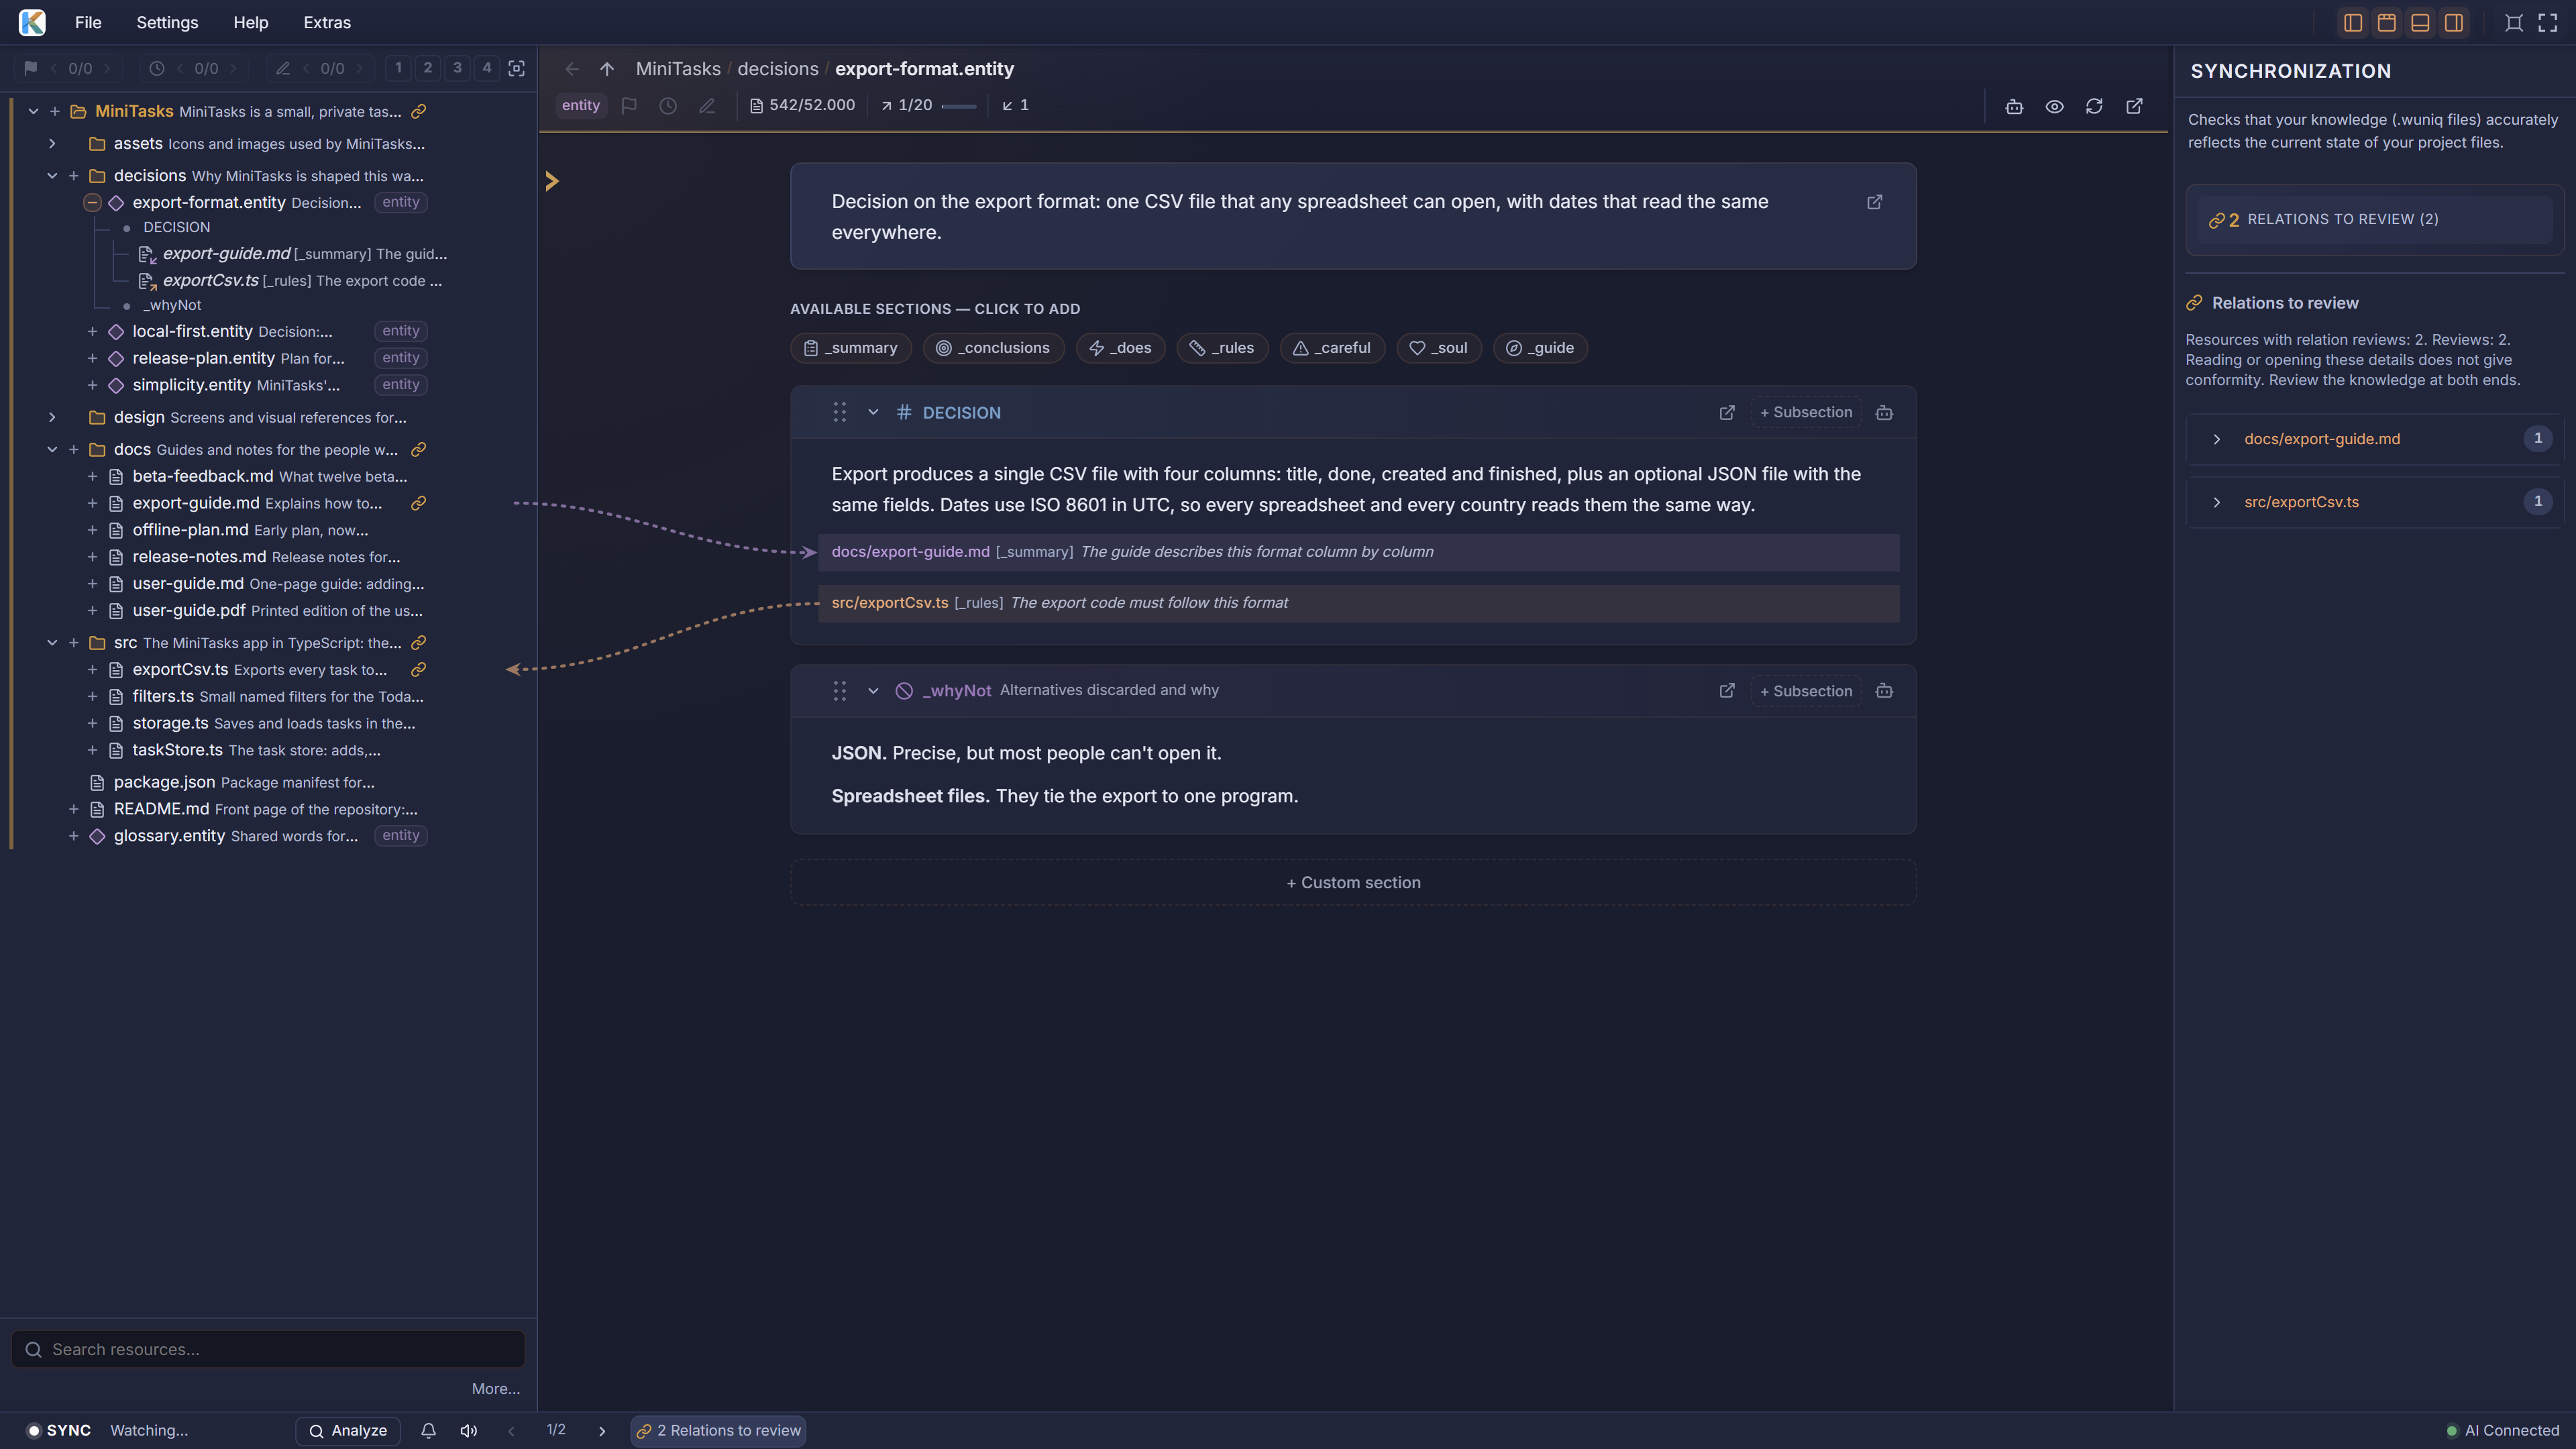The image size is (2576, 1449).
Task: Toggle the eye preview icon in the entity toolbar
Action: 2054,106
